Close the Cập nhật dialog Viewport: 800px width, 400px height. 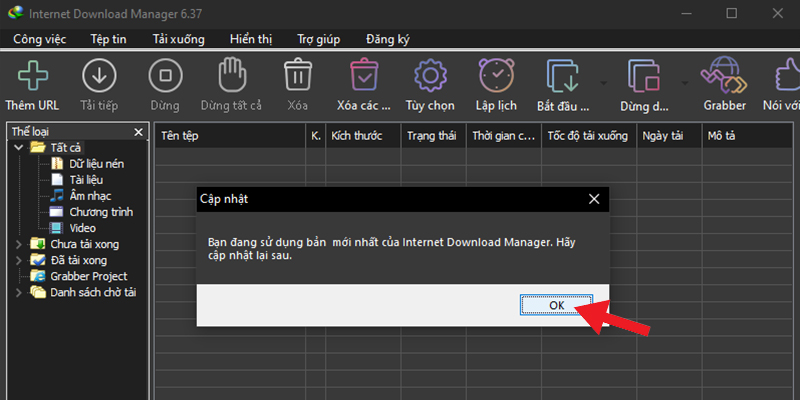(x=594, y=199)
